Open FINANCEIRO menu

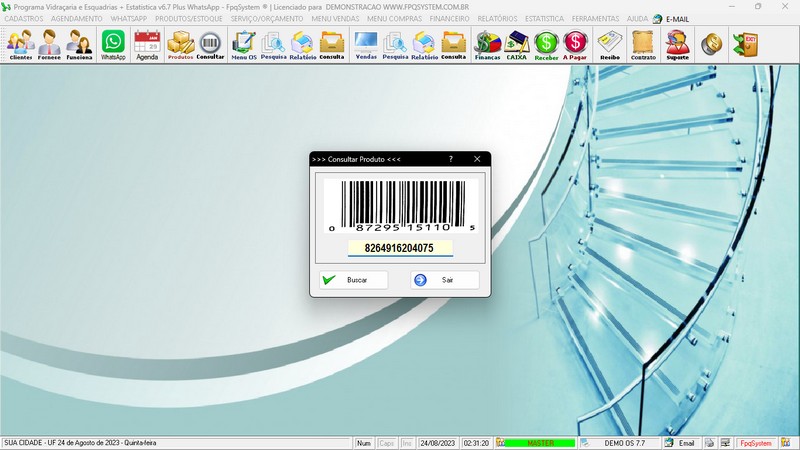click(x=449, y=18)
